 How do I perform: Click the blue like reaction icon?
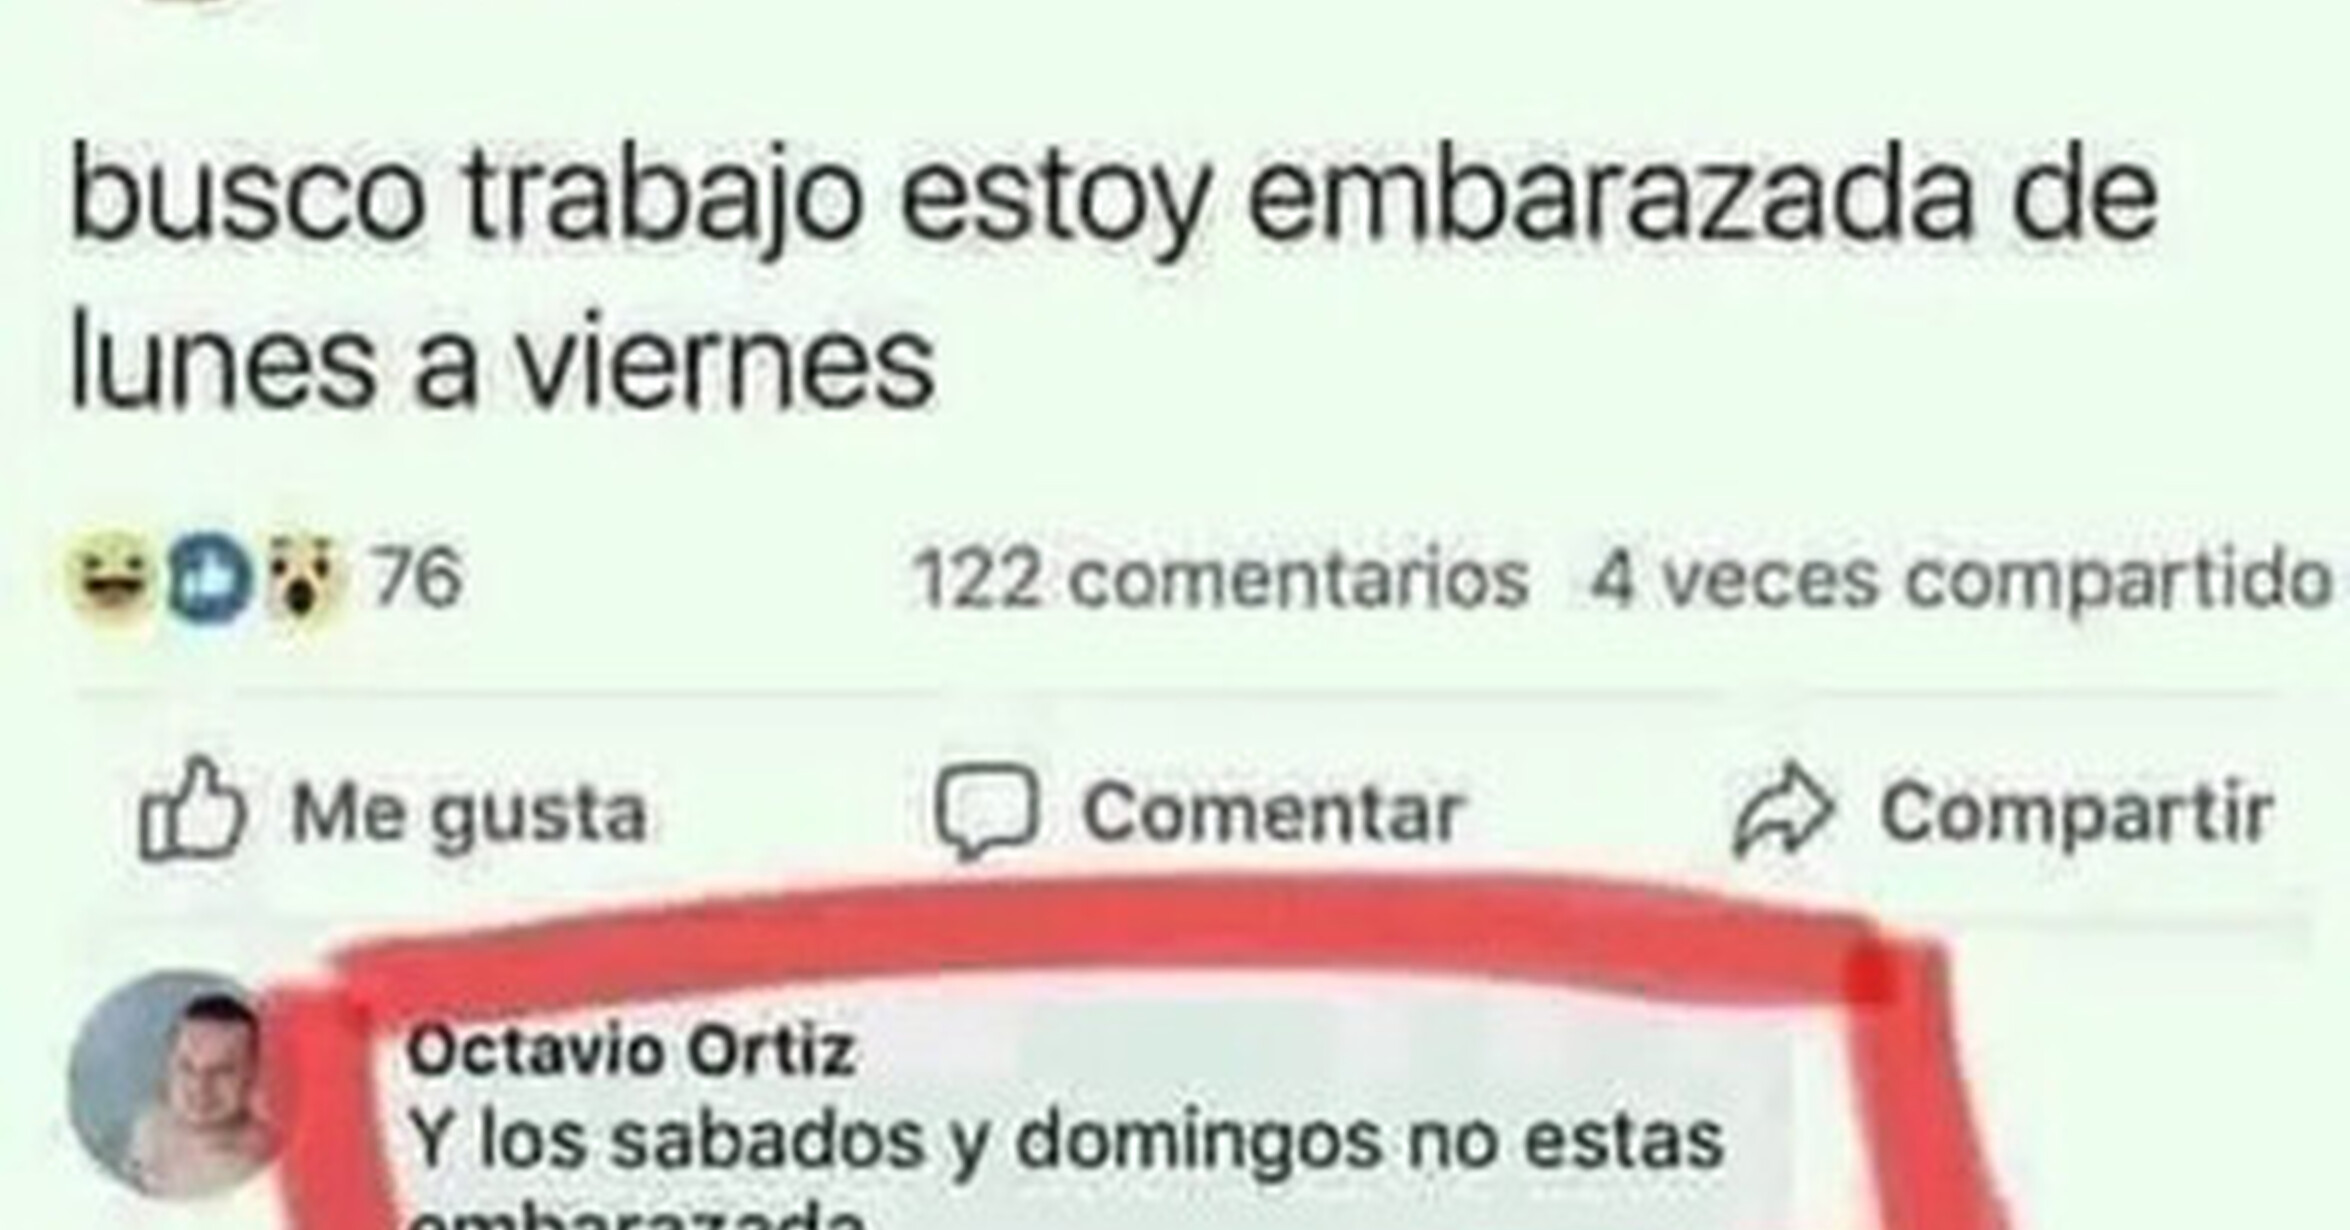(208, 578)
